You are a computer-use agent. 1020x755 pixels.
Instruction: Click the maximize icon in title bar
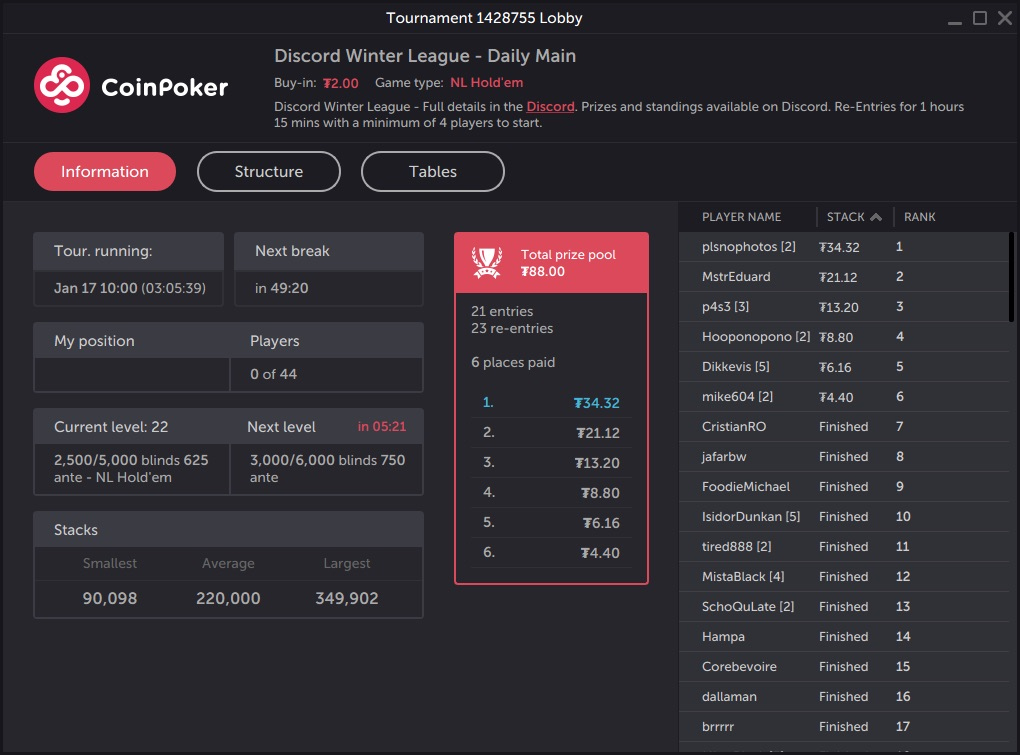pyautogui.click(x=981, y=17)
